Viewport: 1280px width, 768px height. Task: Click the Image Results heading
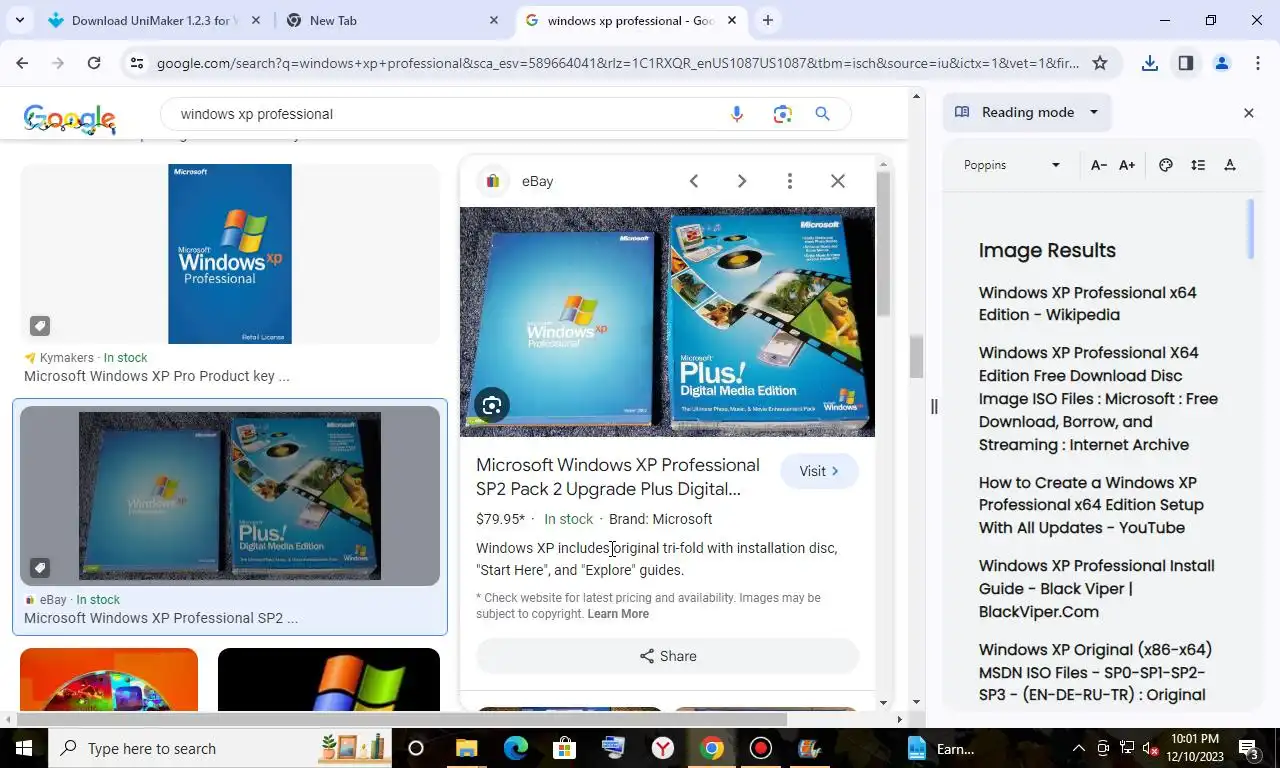(1047, 250)
